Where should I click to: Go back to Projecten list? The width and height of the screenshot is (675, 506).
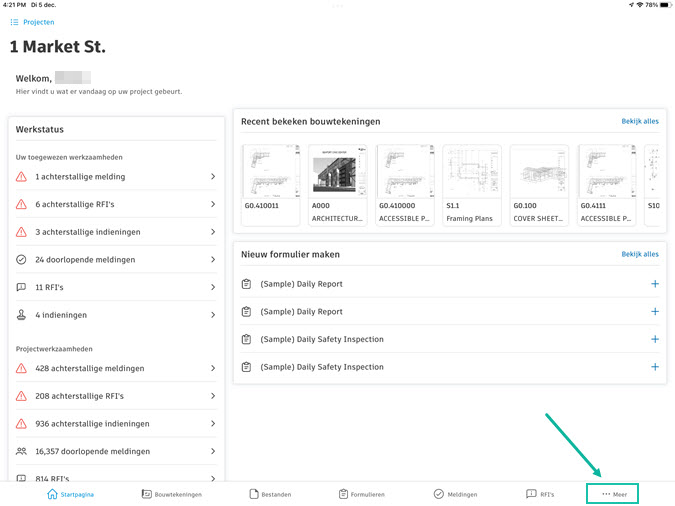tap(32, 22)
